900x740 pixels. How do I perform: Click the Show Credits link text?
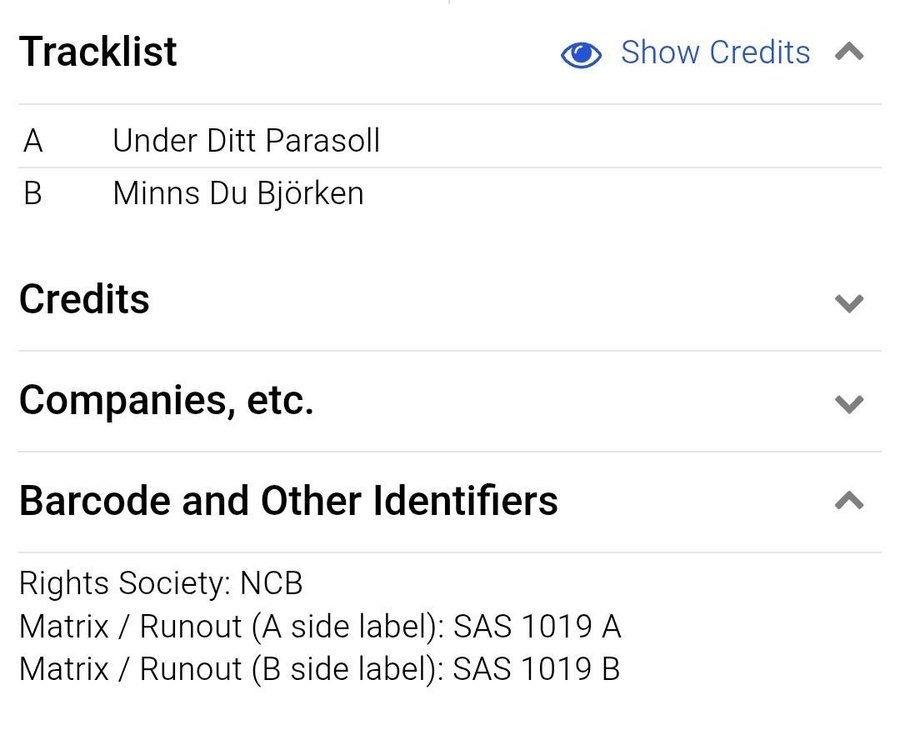pyautogui.click(x=715, y=52)
